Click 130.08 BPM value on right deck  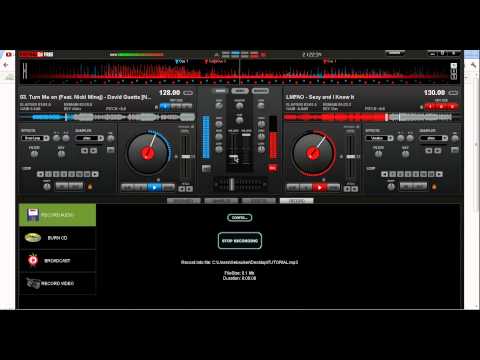pyautogui.click(x=434, y=92)
